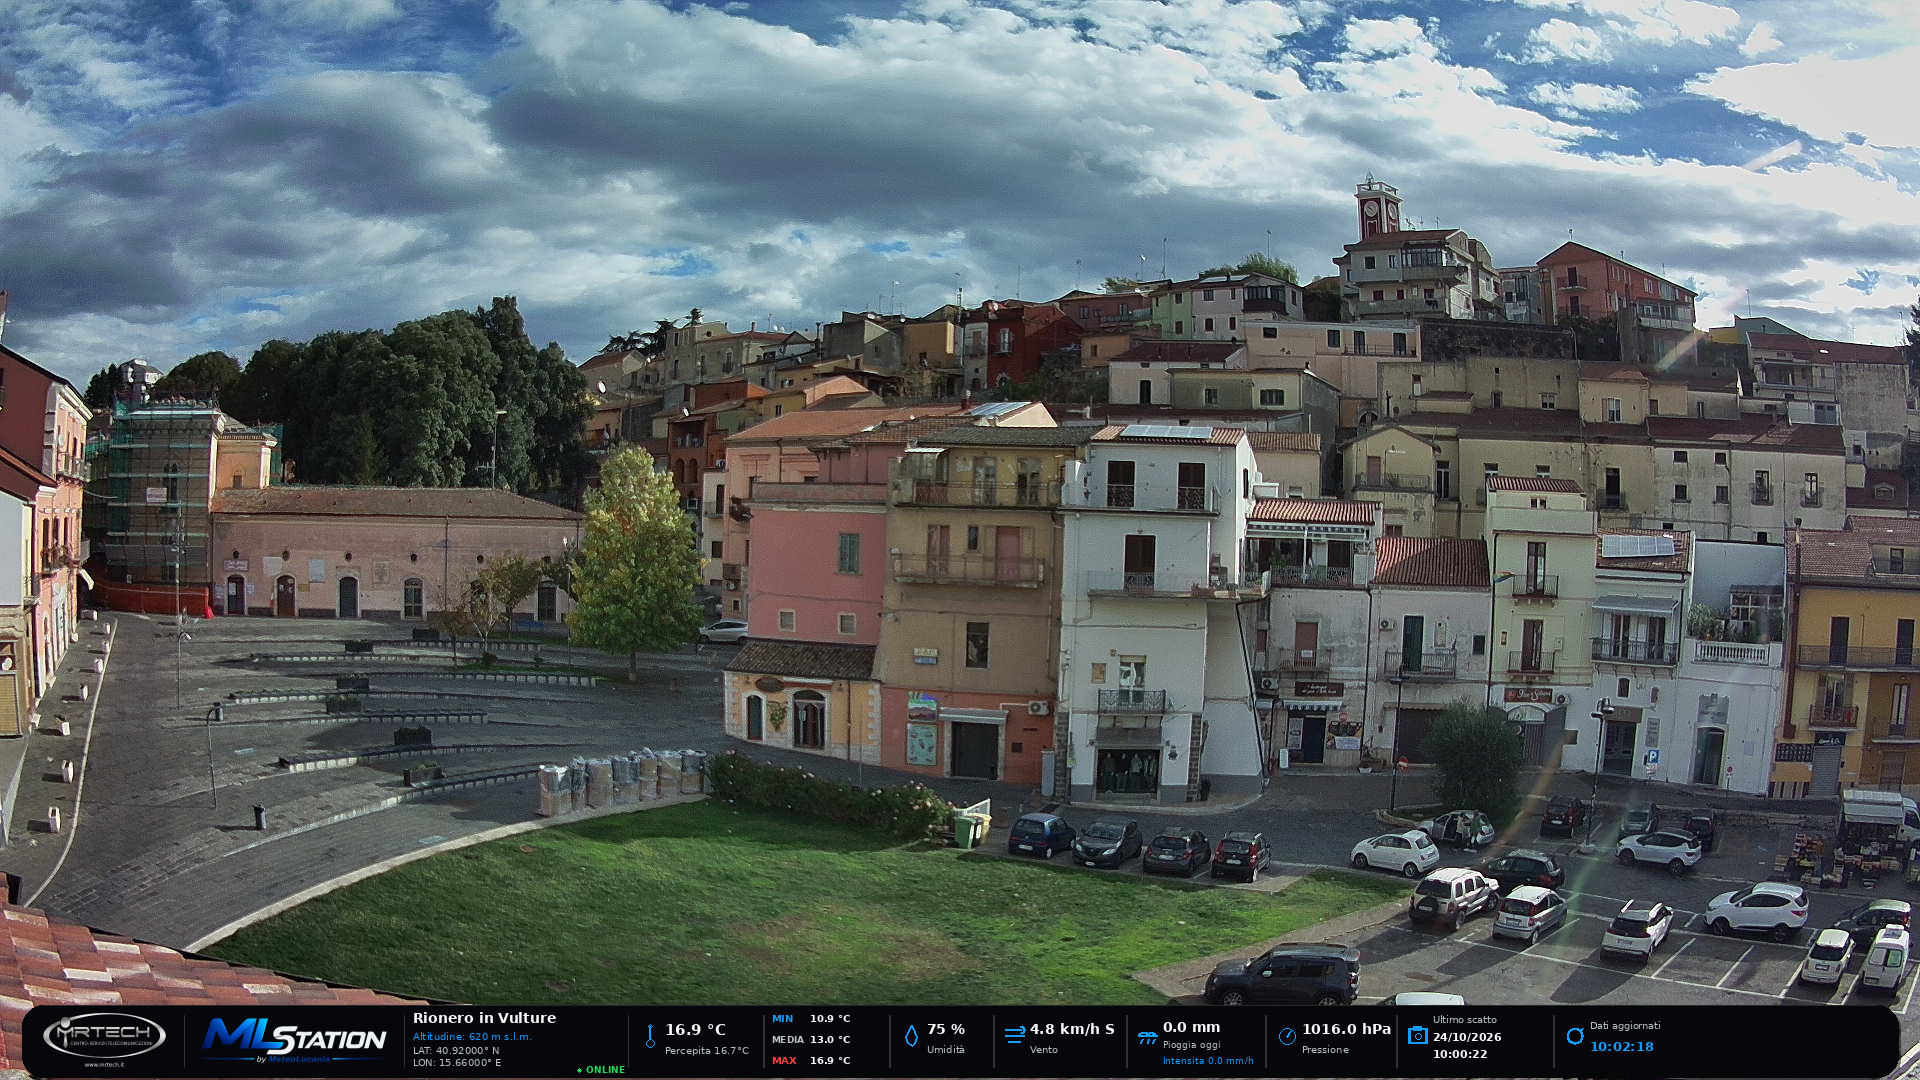Click the 24/10/2026 last shot date
The width and height of the screenshot is (1920, 1080).
pos(1467,1037)
